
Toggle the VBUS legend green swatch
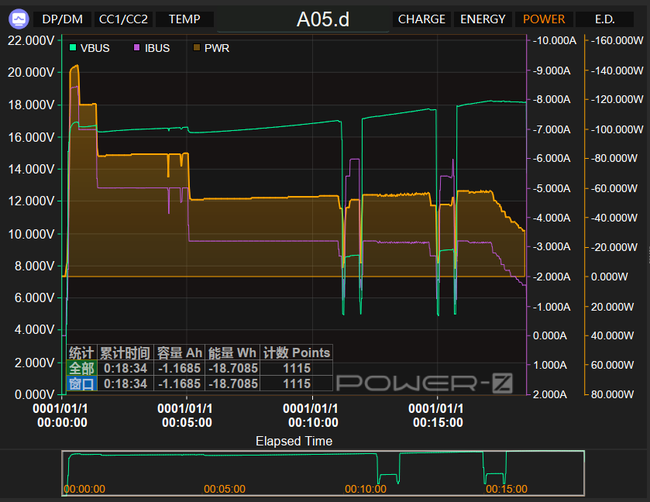click(73, 48)
